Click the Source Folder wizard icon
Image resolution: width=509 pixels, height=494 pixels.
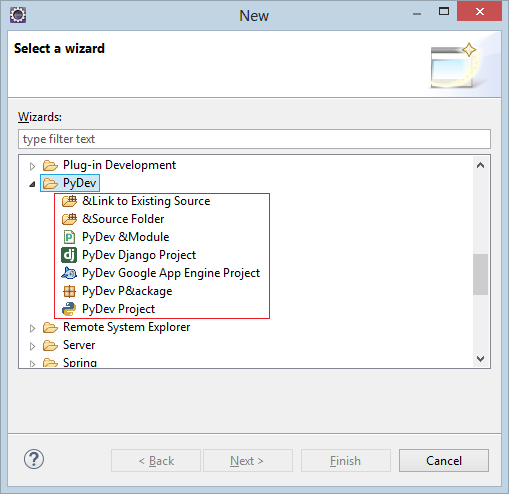(69, 219)
